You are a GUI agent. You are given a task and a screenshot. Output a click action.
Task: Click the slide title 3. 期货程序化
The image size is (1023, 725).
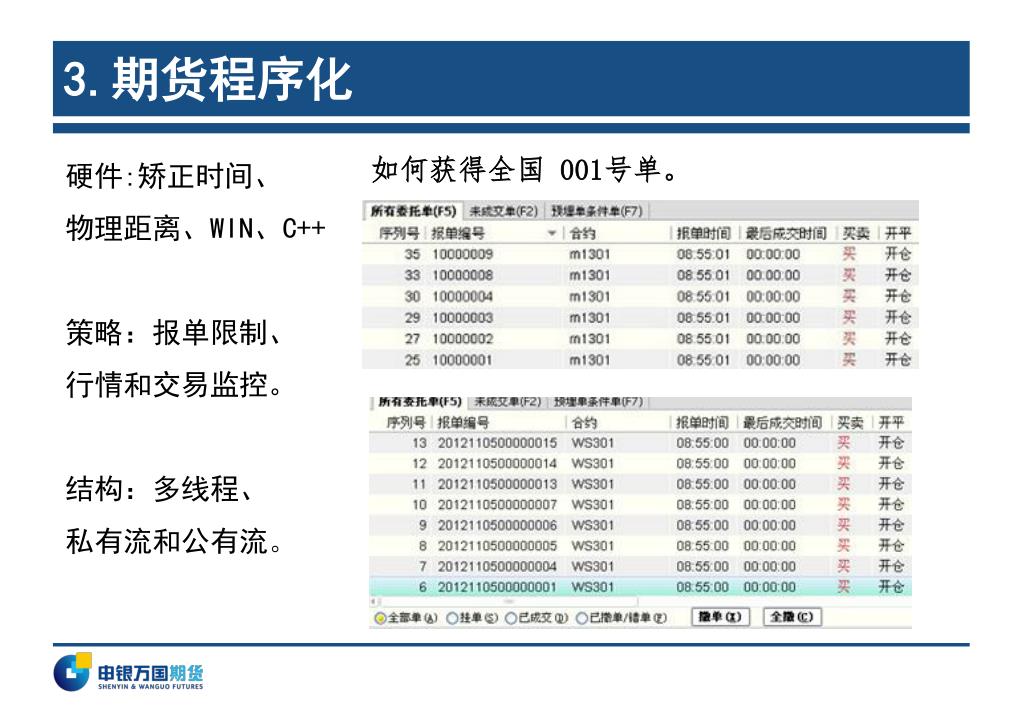207,79
